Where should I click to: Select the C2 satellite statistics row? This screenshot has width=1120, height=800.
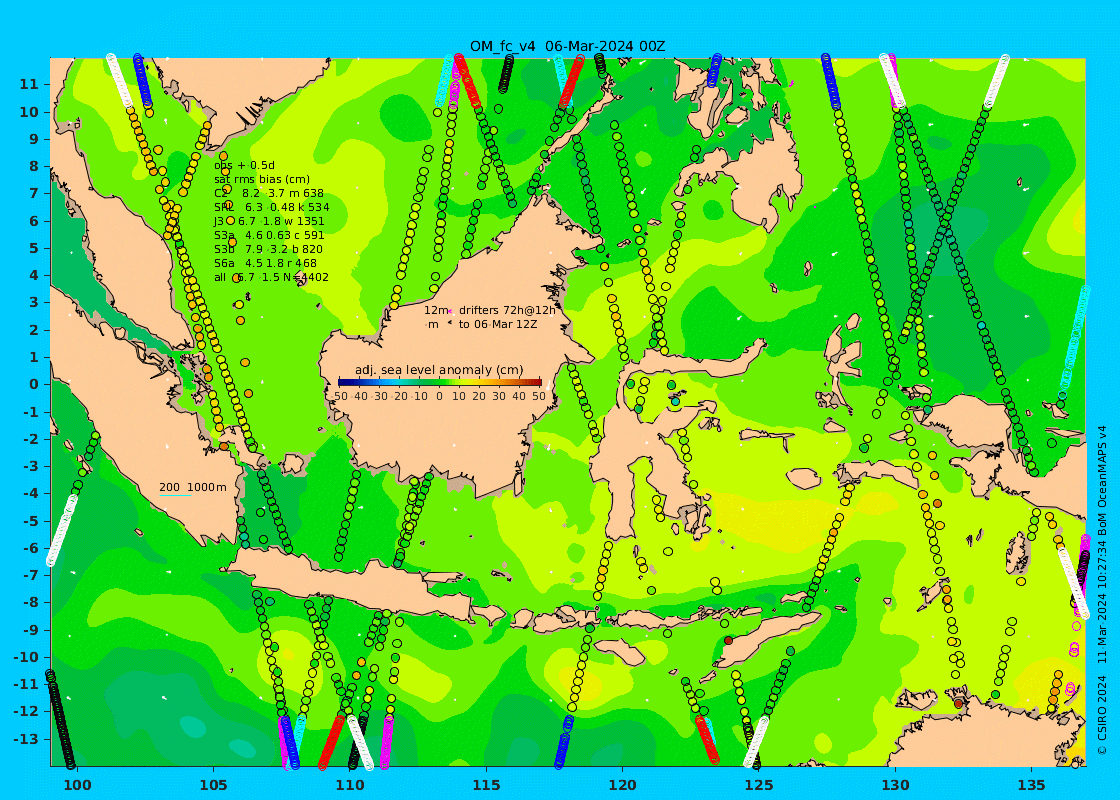(269, 193)
